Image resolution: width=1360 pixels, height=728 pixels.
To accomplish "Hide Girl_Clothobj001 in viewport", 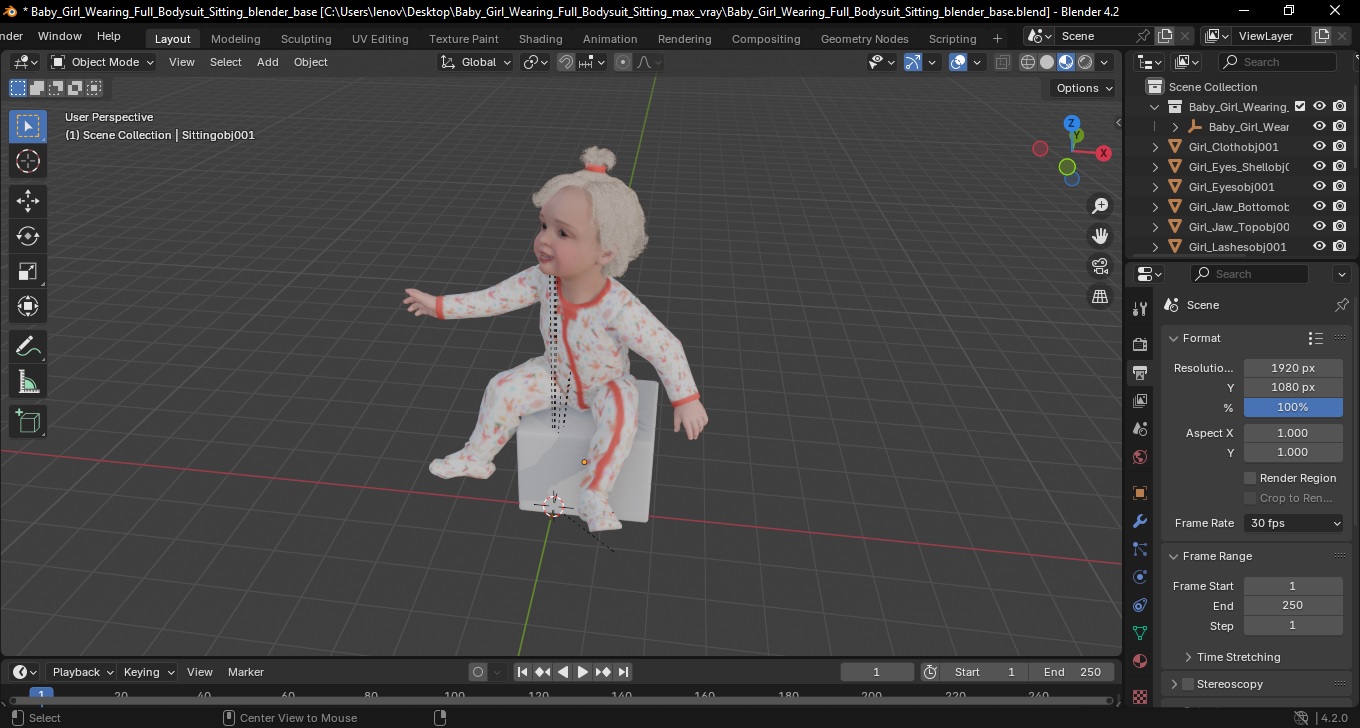I will 1319,147.
